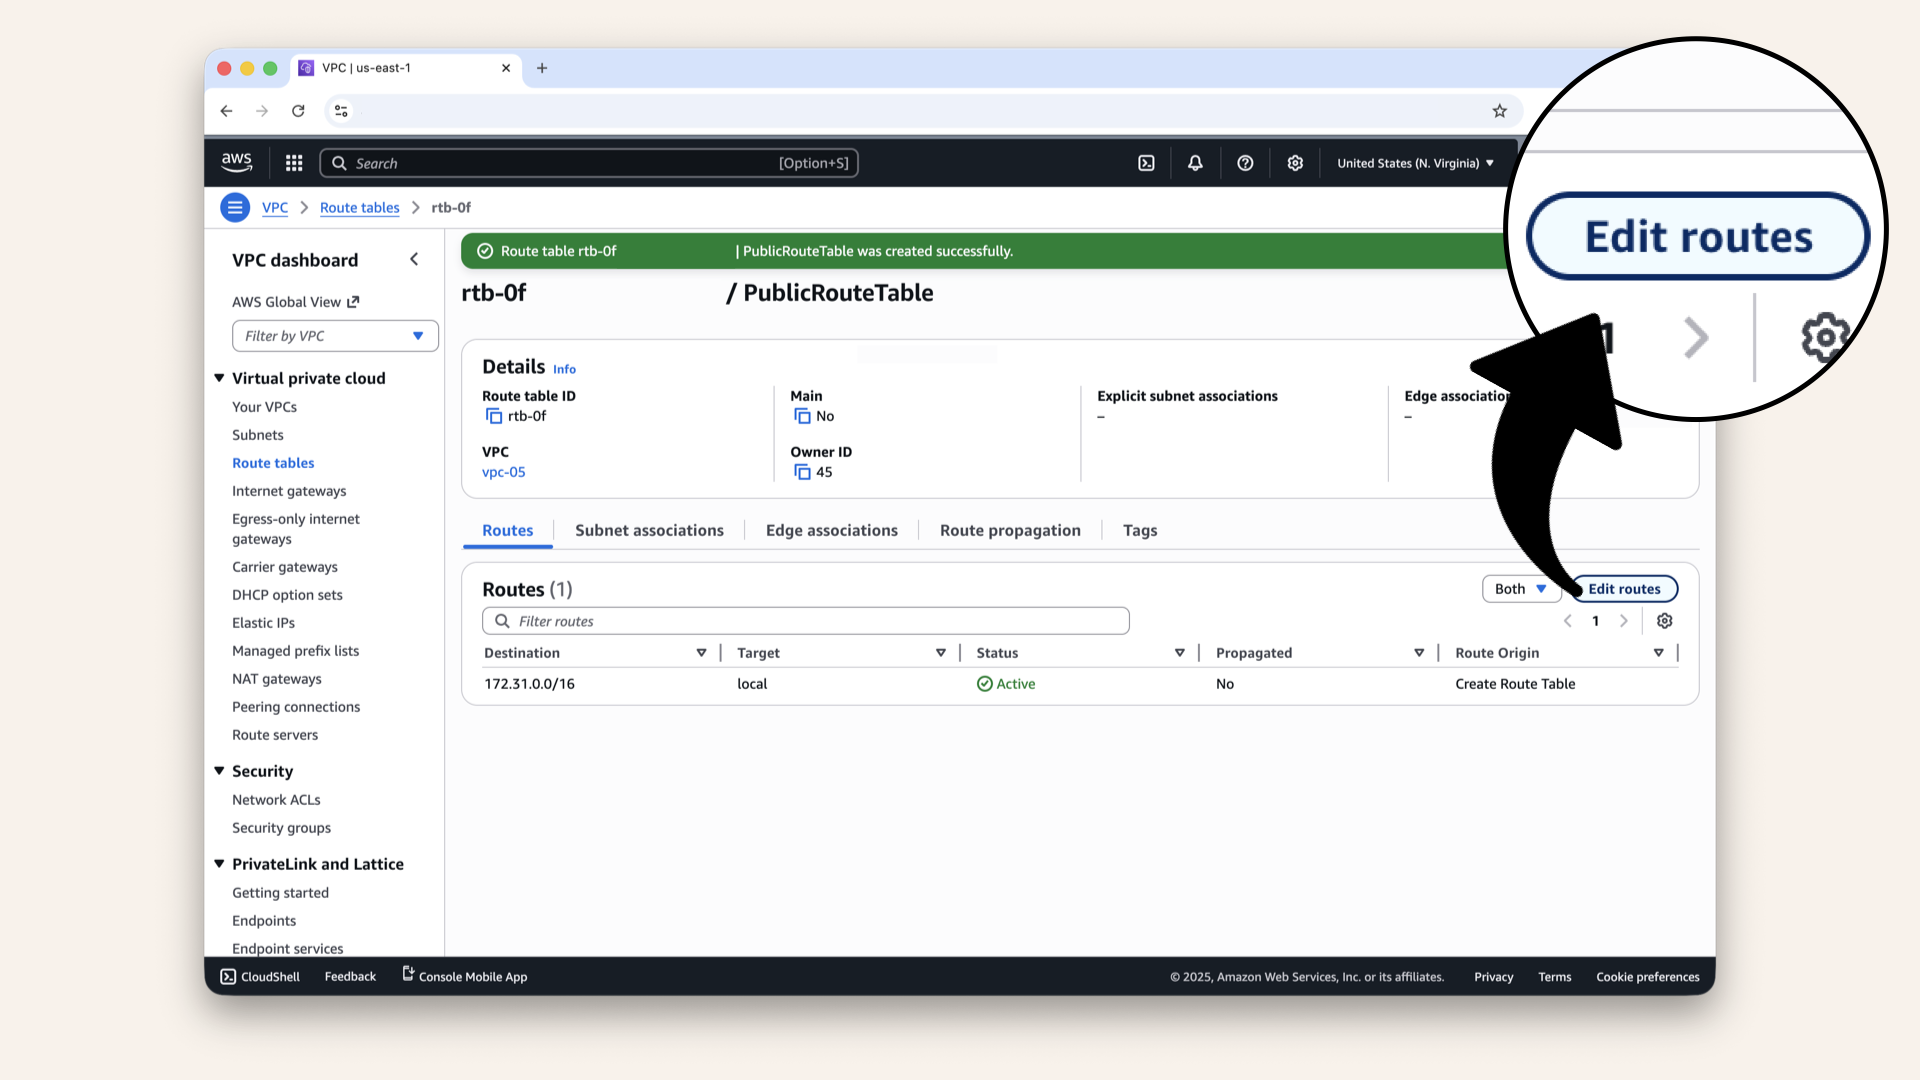Open the United States (N. Virginia) region selector
This screenshot has width=1920, height=1080.
1415,163
